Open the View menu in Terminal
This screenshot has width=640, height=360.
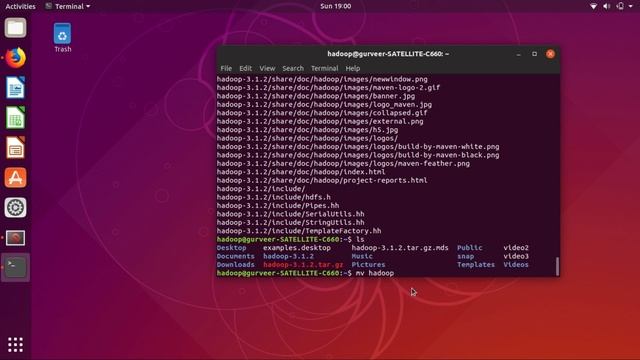(267, 68)
